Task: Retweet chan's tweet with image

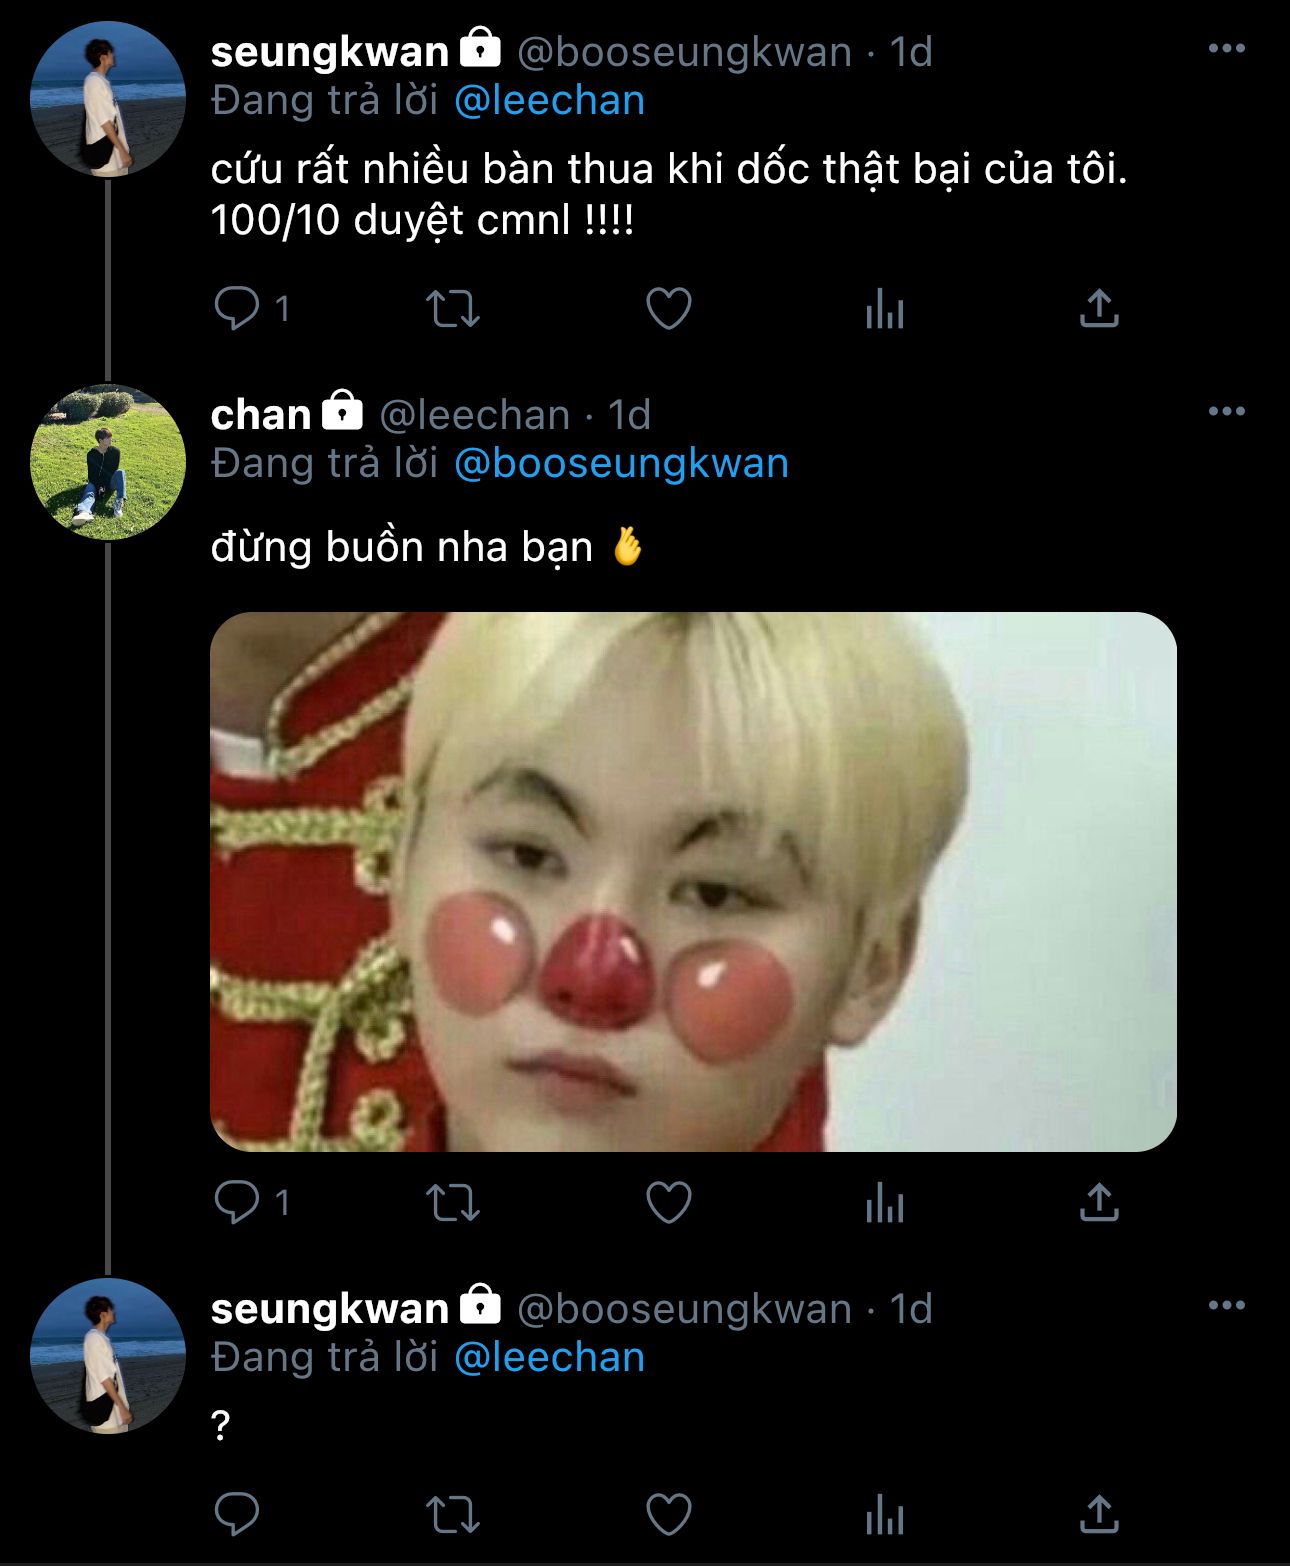Action: click(453, 1202)
